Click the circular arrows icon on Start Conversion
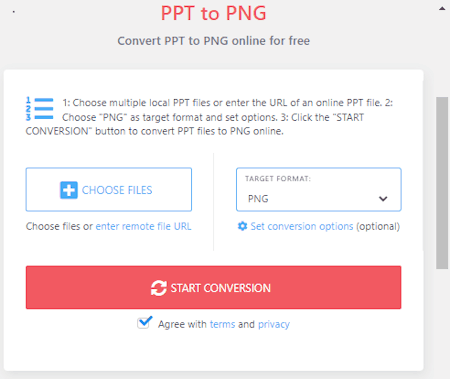This screenshot has width=450, height=379. click(x=159, y=288)
